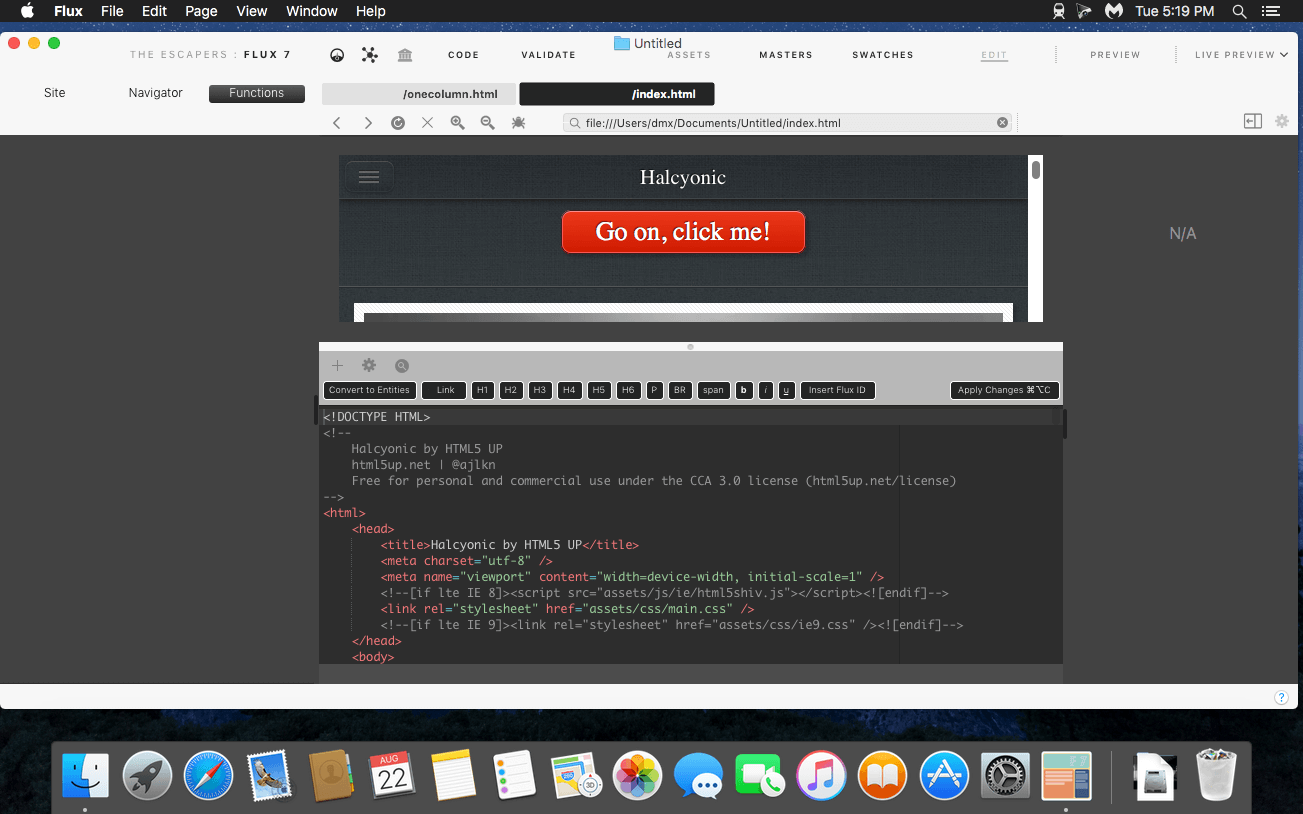Open the Window menu

(312, 11)
